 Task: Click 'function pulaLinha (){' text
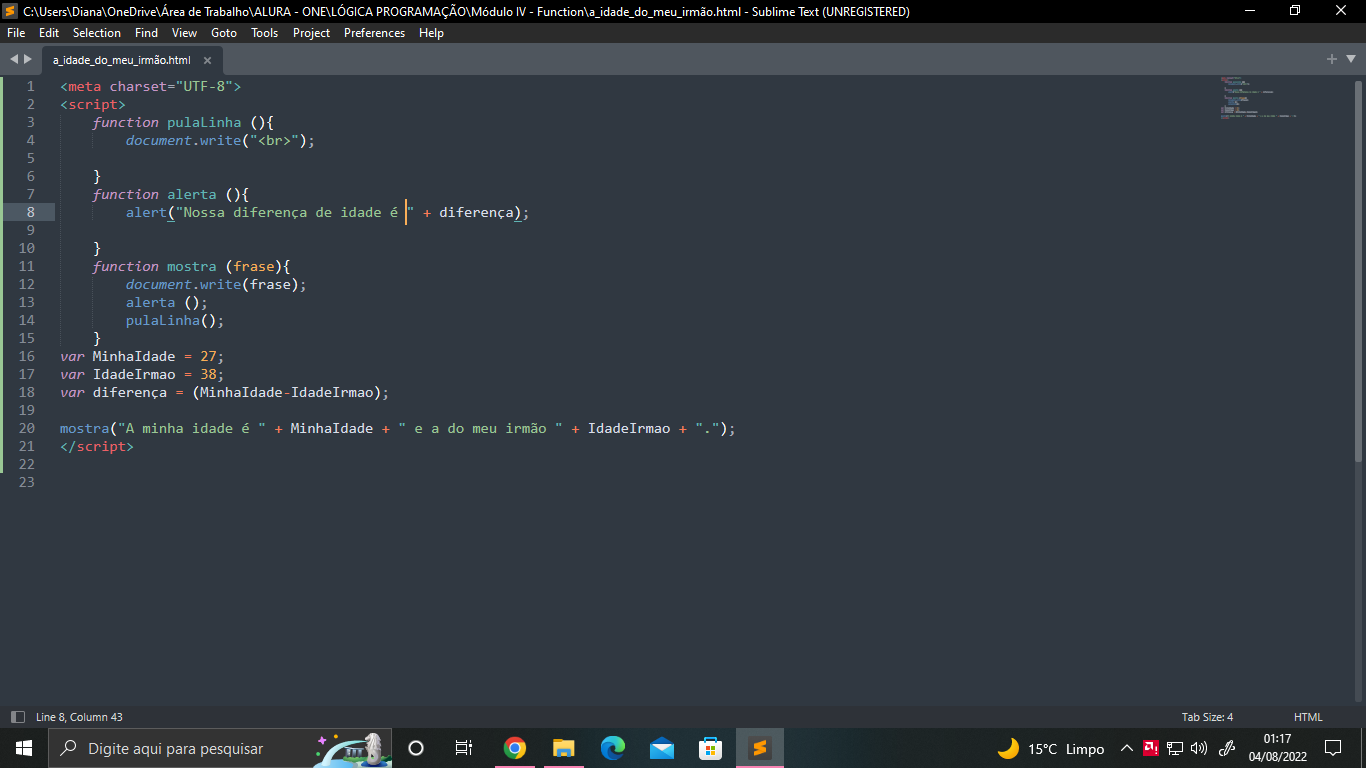coord(183,122)
